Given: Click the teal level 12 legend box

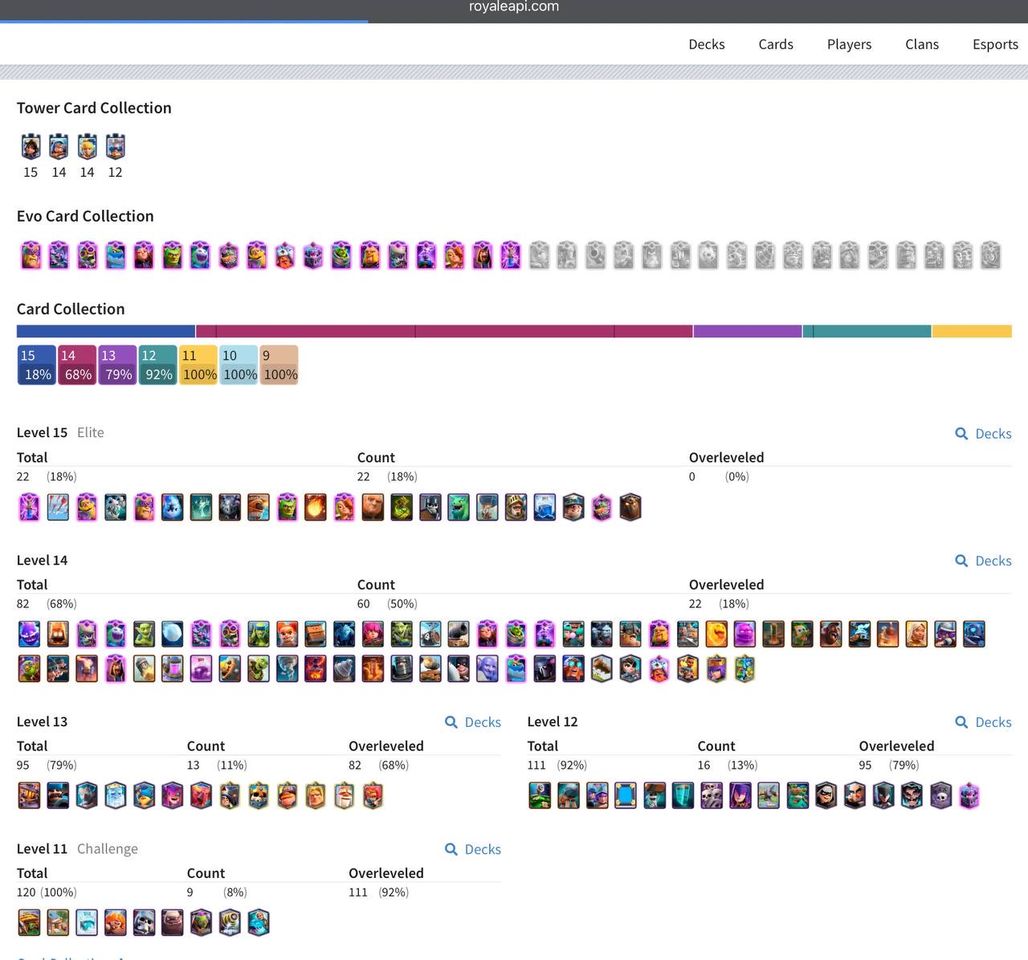Looking at the screenshot, I should (x=158, y=365).
